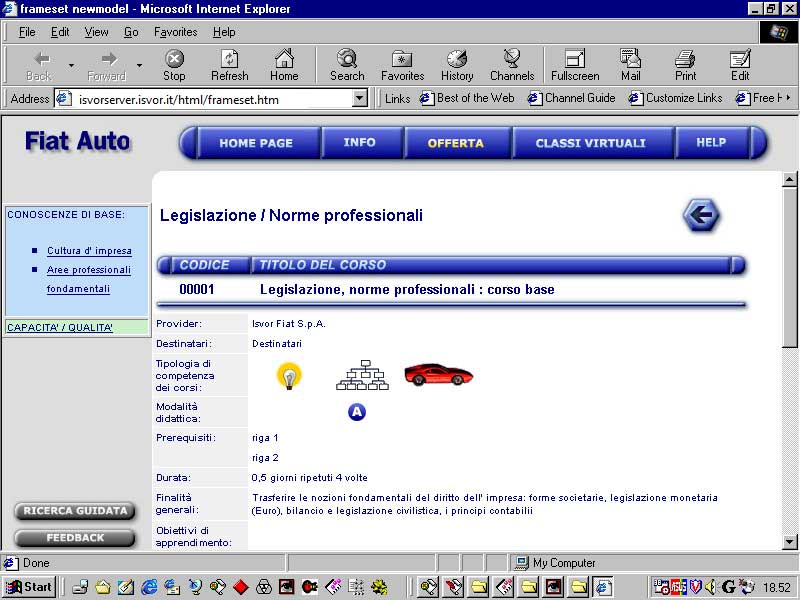Click the organization chart icon
800x600 pixels.
click(362, 375)
